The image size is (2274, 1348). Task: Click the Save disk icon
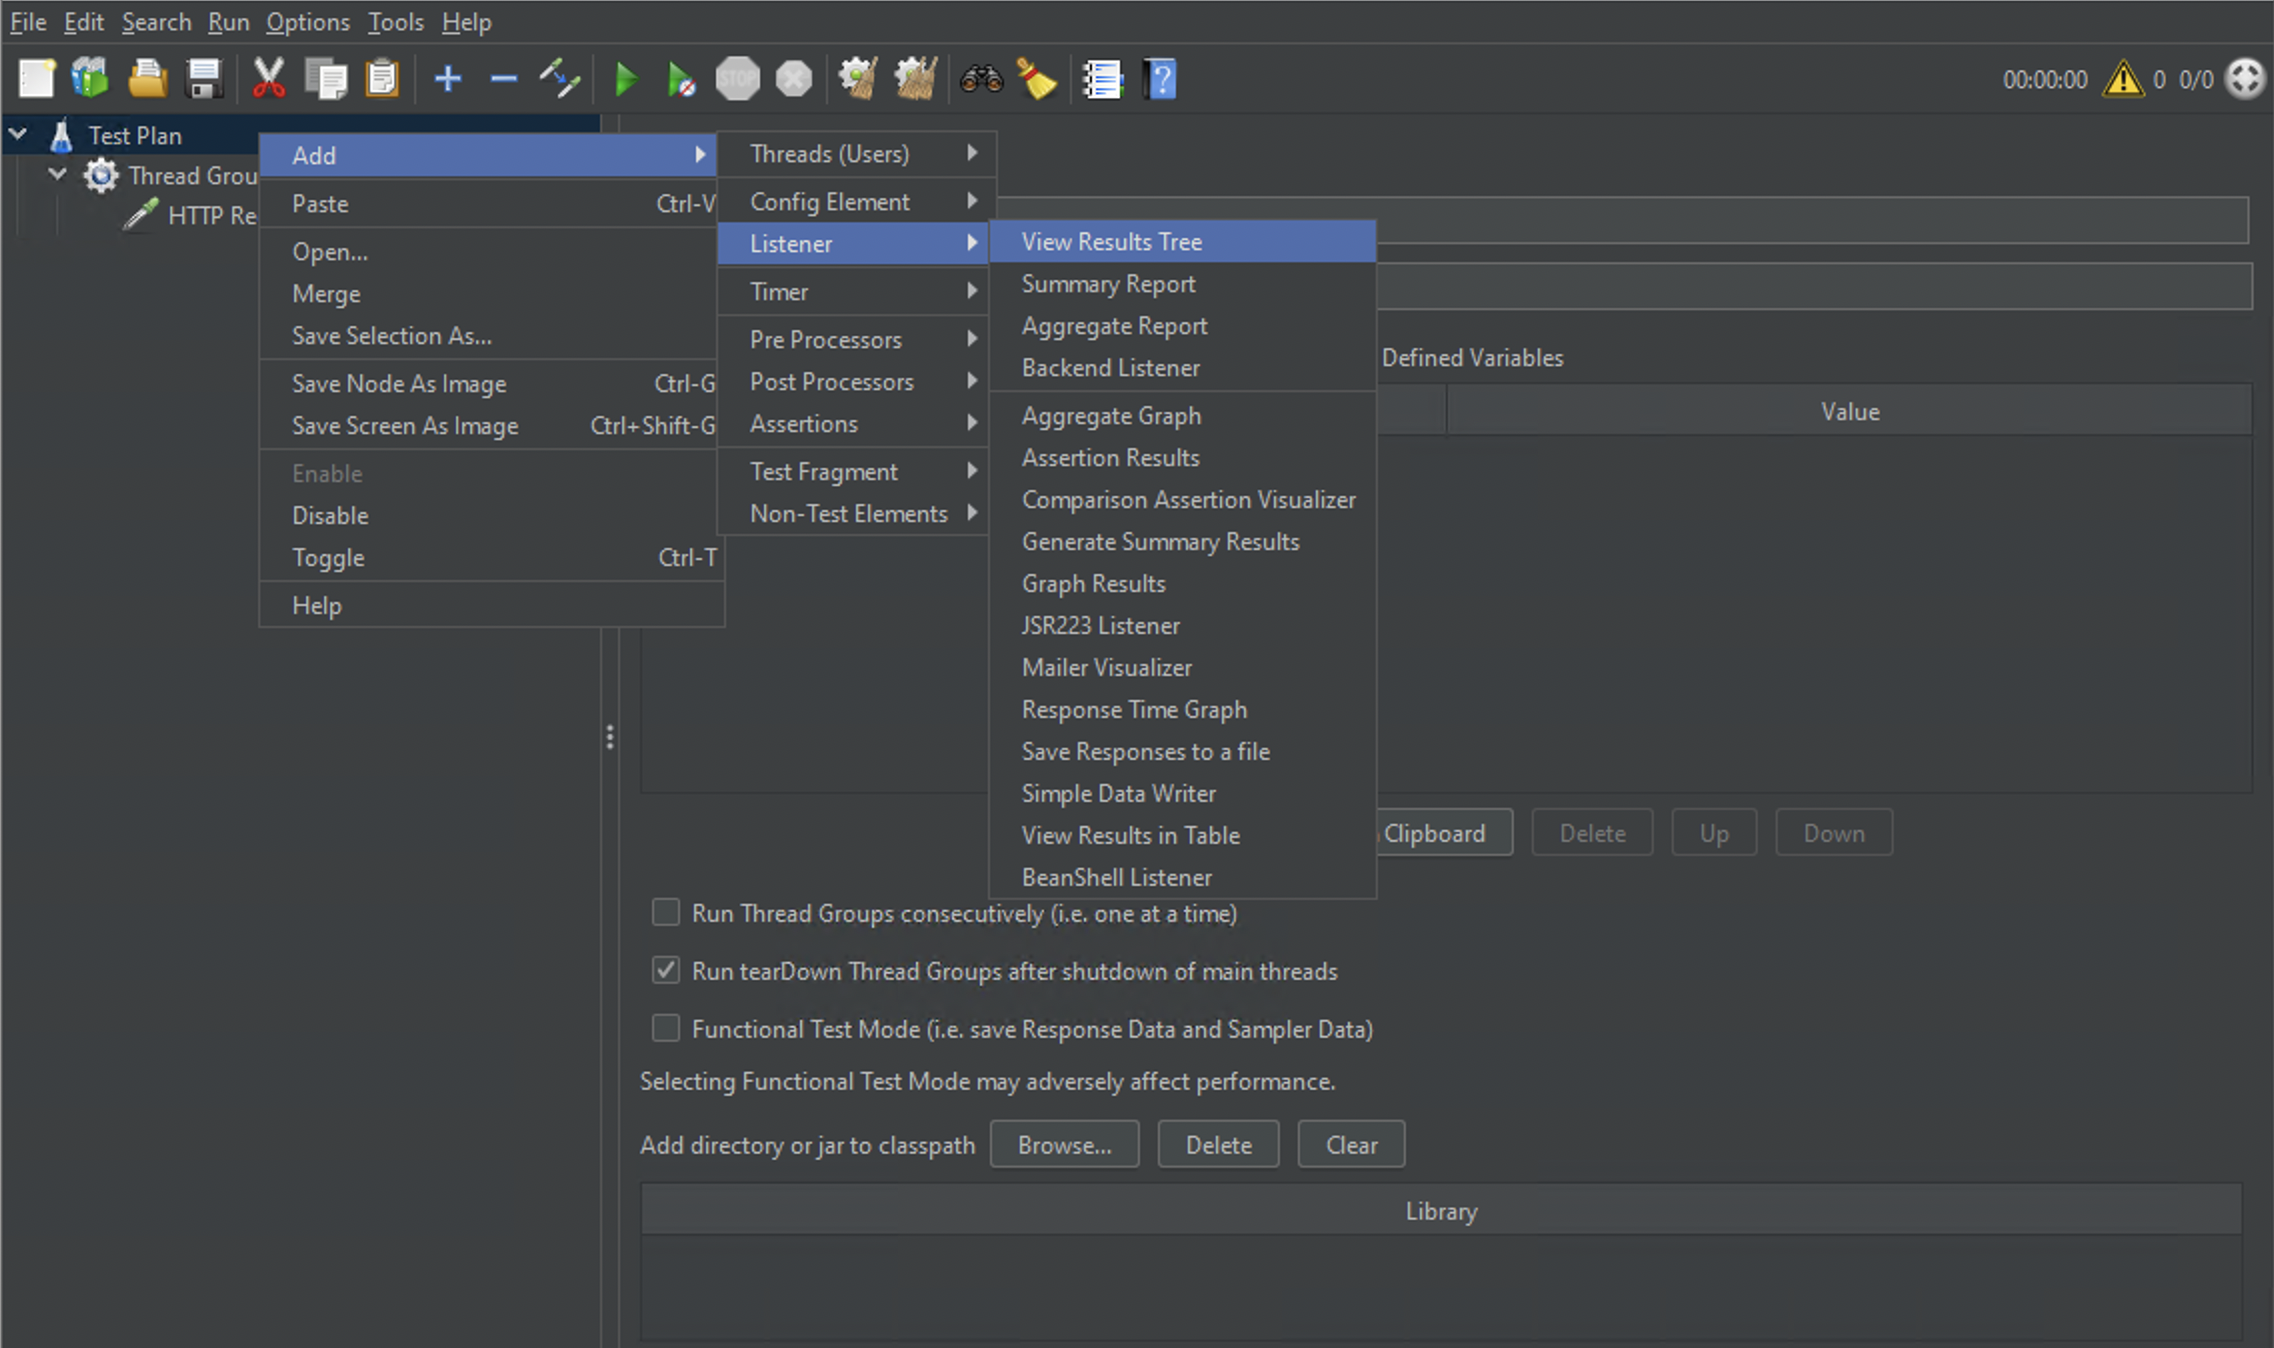(x=204, y=79)
